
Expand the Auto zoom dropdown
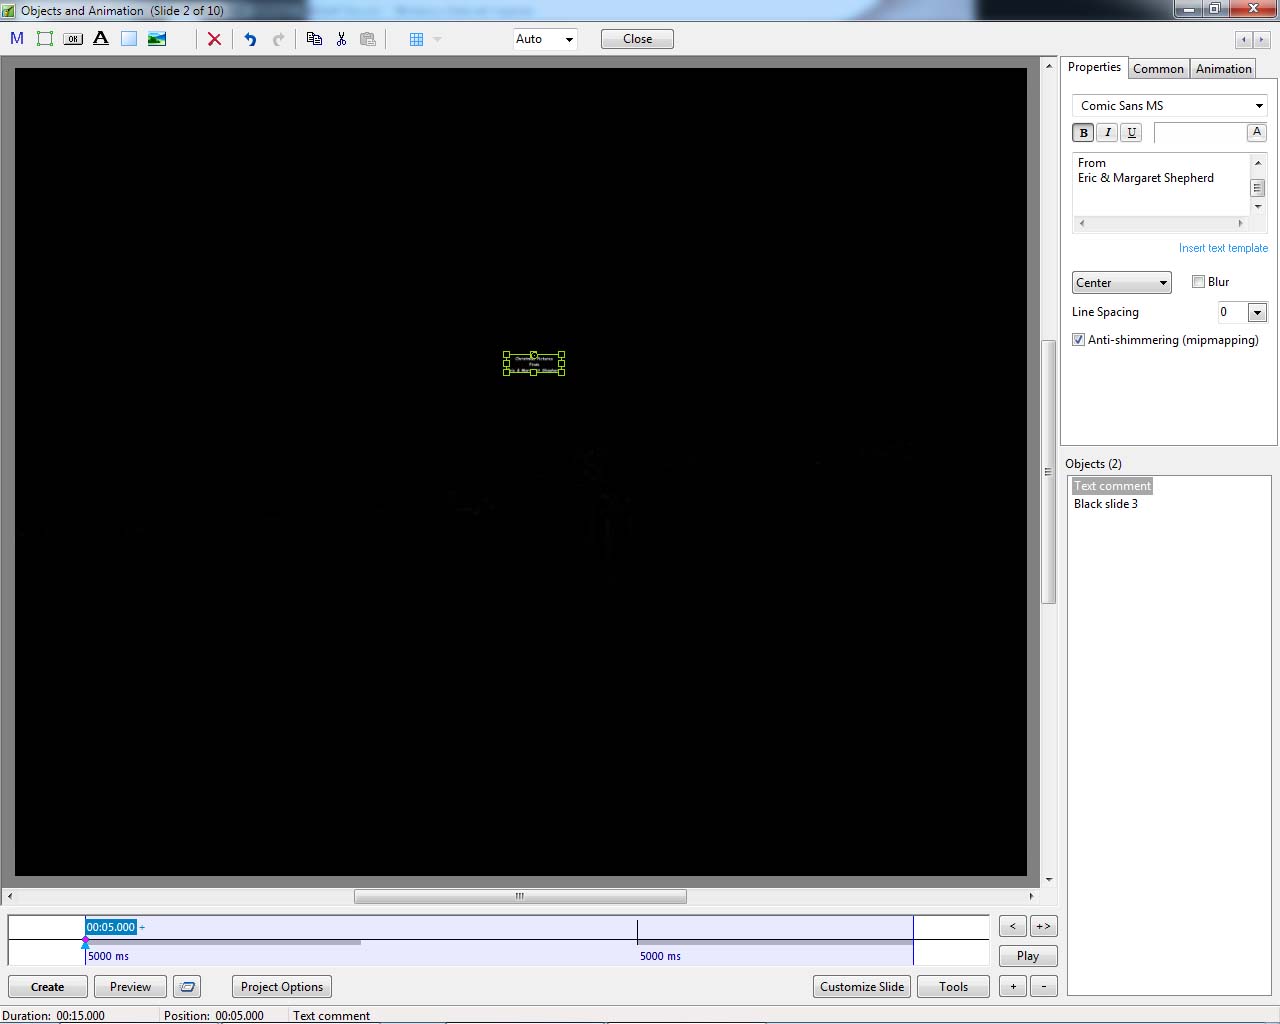[x=545, y=39]
